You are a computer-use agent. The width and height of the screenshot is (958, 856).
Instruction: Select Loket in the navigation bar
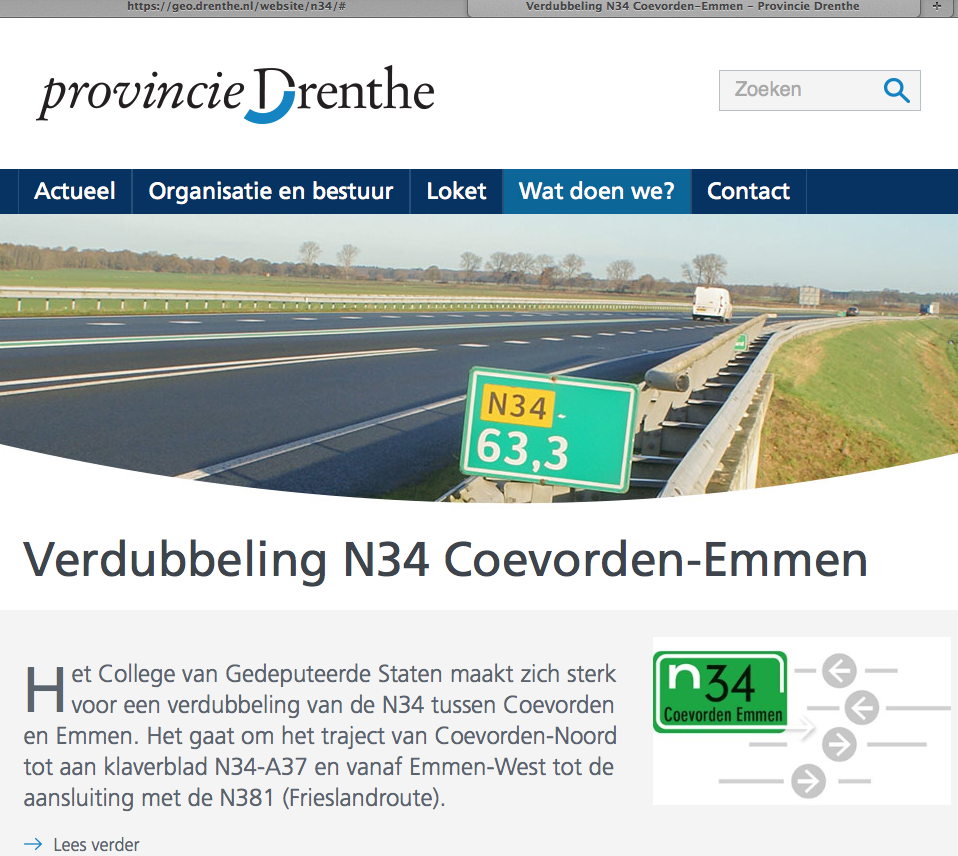[456, 191]
